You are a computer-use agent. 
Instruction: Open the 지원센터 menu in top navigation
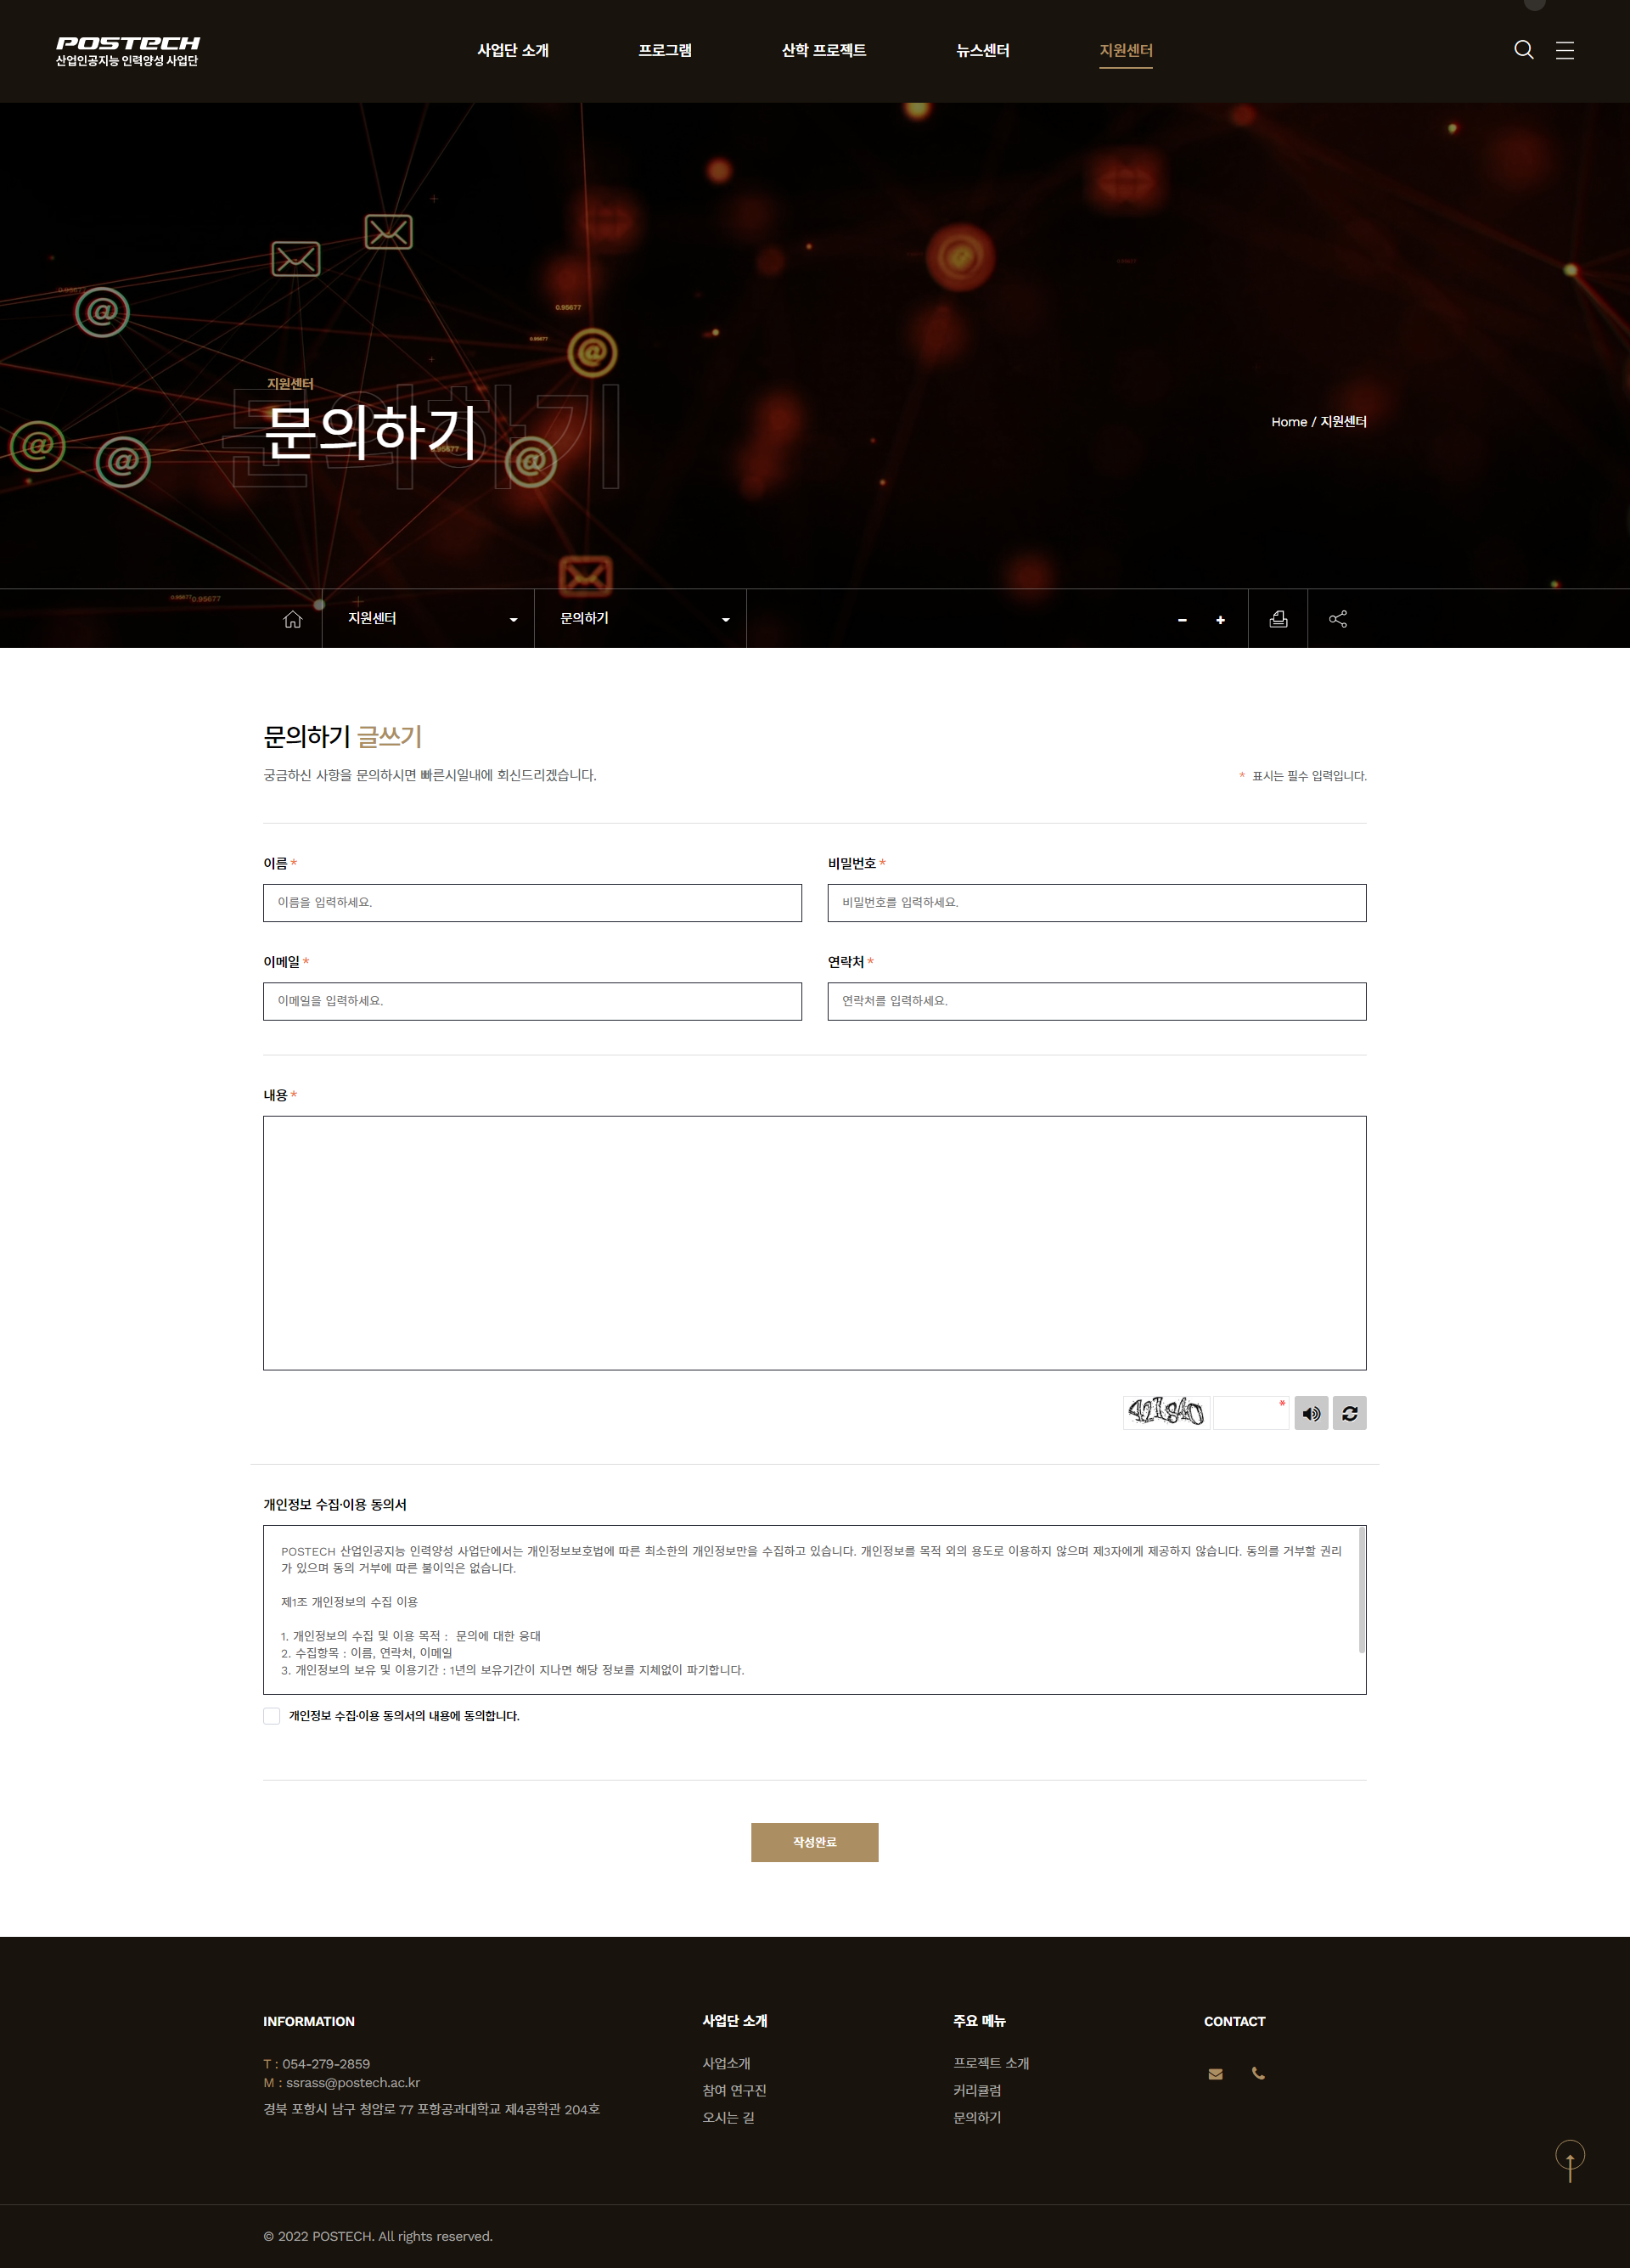tap(1126, 50)
